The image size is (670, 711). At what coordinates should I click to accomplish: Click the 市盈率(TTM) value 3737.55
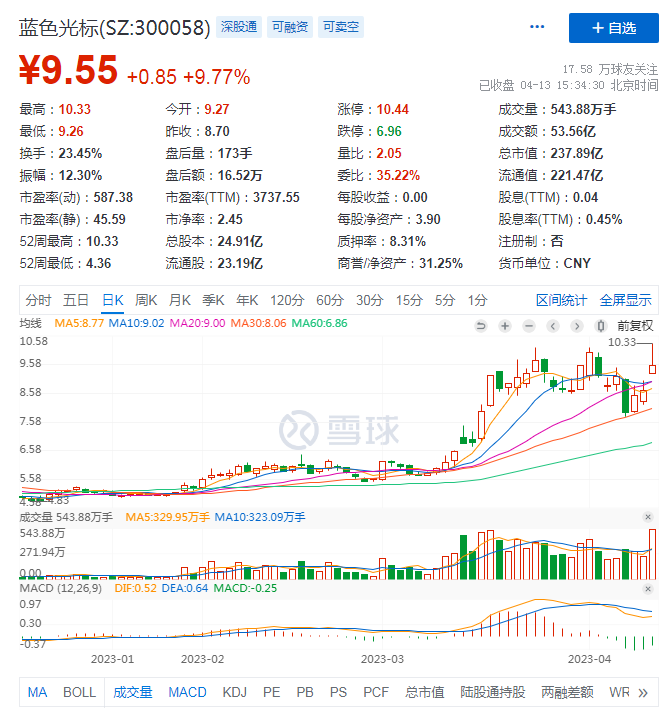276,198
